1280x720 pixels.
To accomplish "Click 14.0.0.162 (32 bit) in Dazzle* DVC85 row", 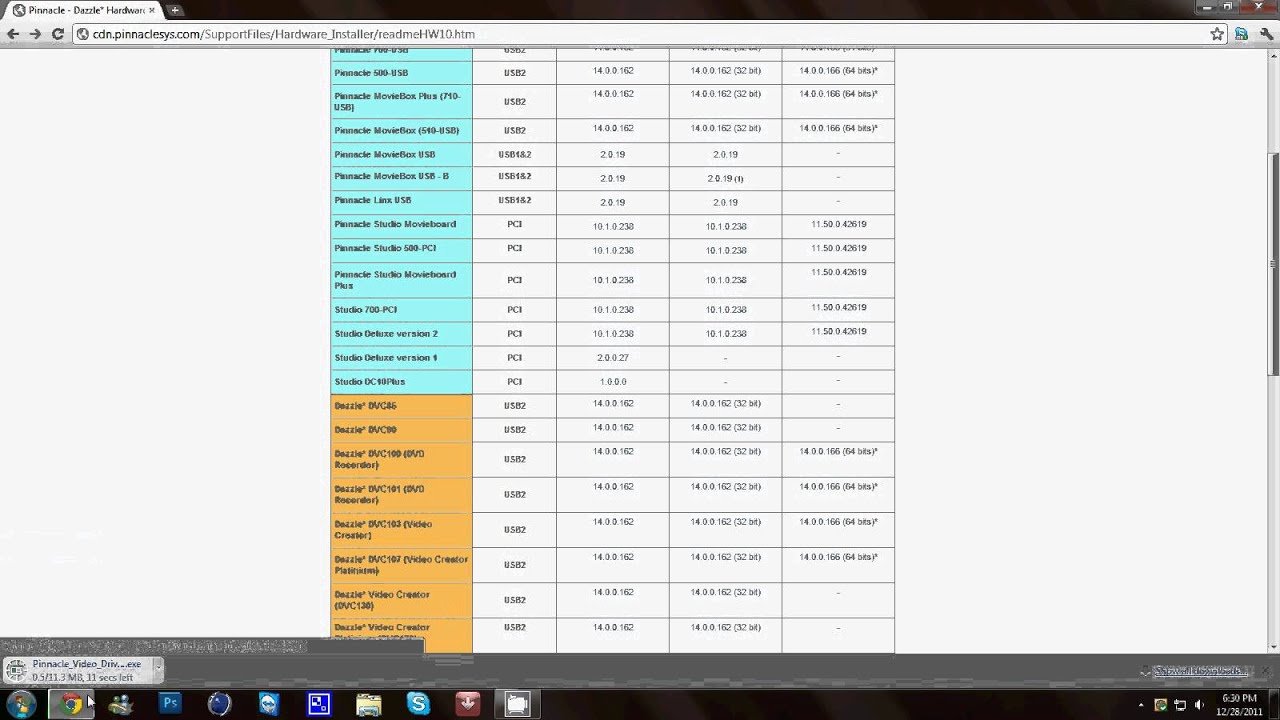I will (x=725, y=404).
